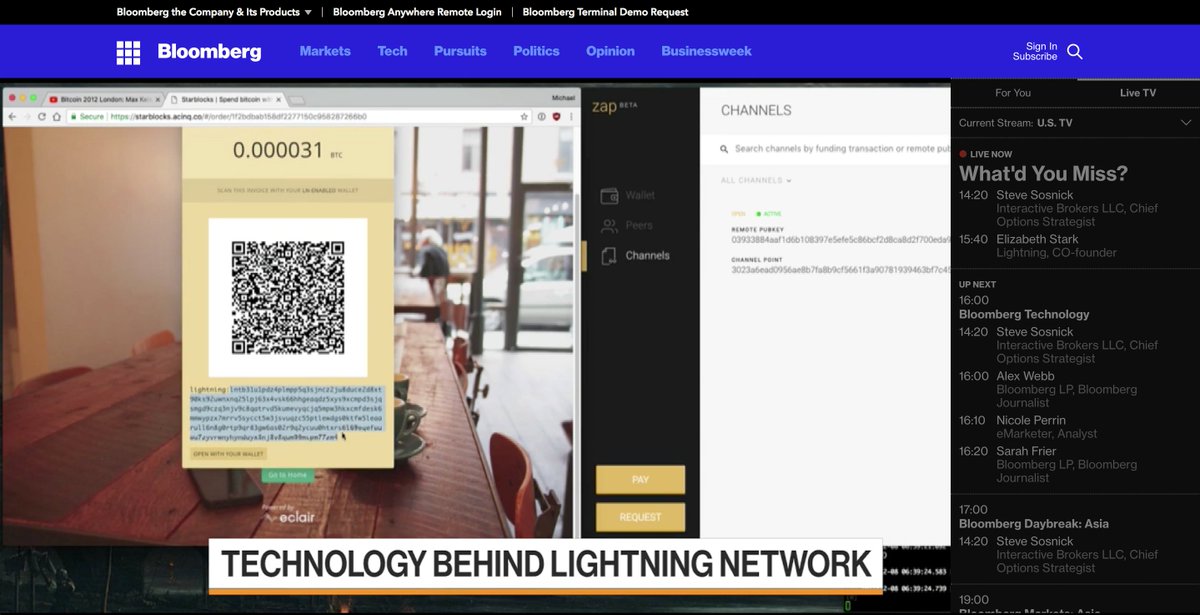The width and height of the screenshot is (1200, 615).
Task: Click the Starblocks invoice QR code
Action: (288, 298)
